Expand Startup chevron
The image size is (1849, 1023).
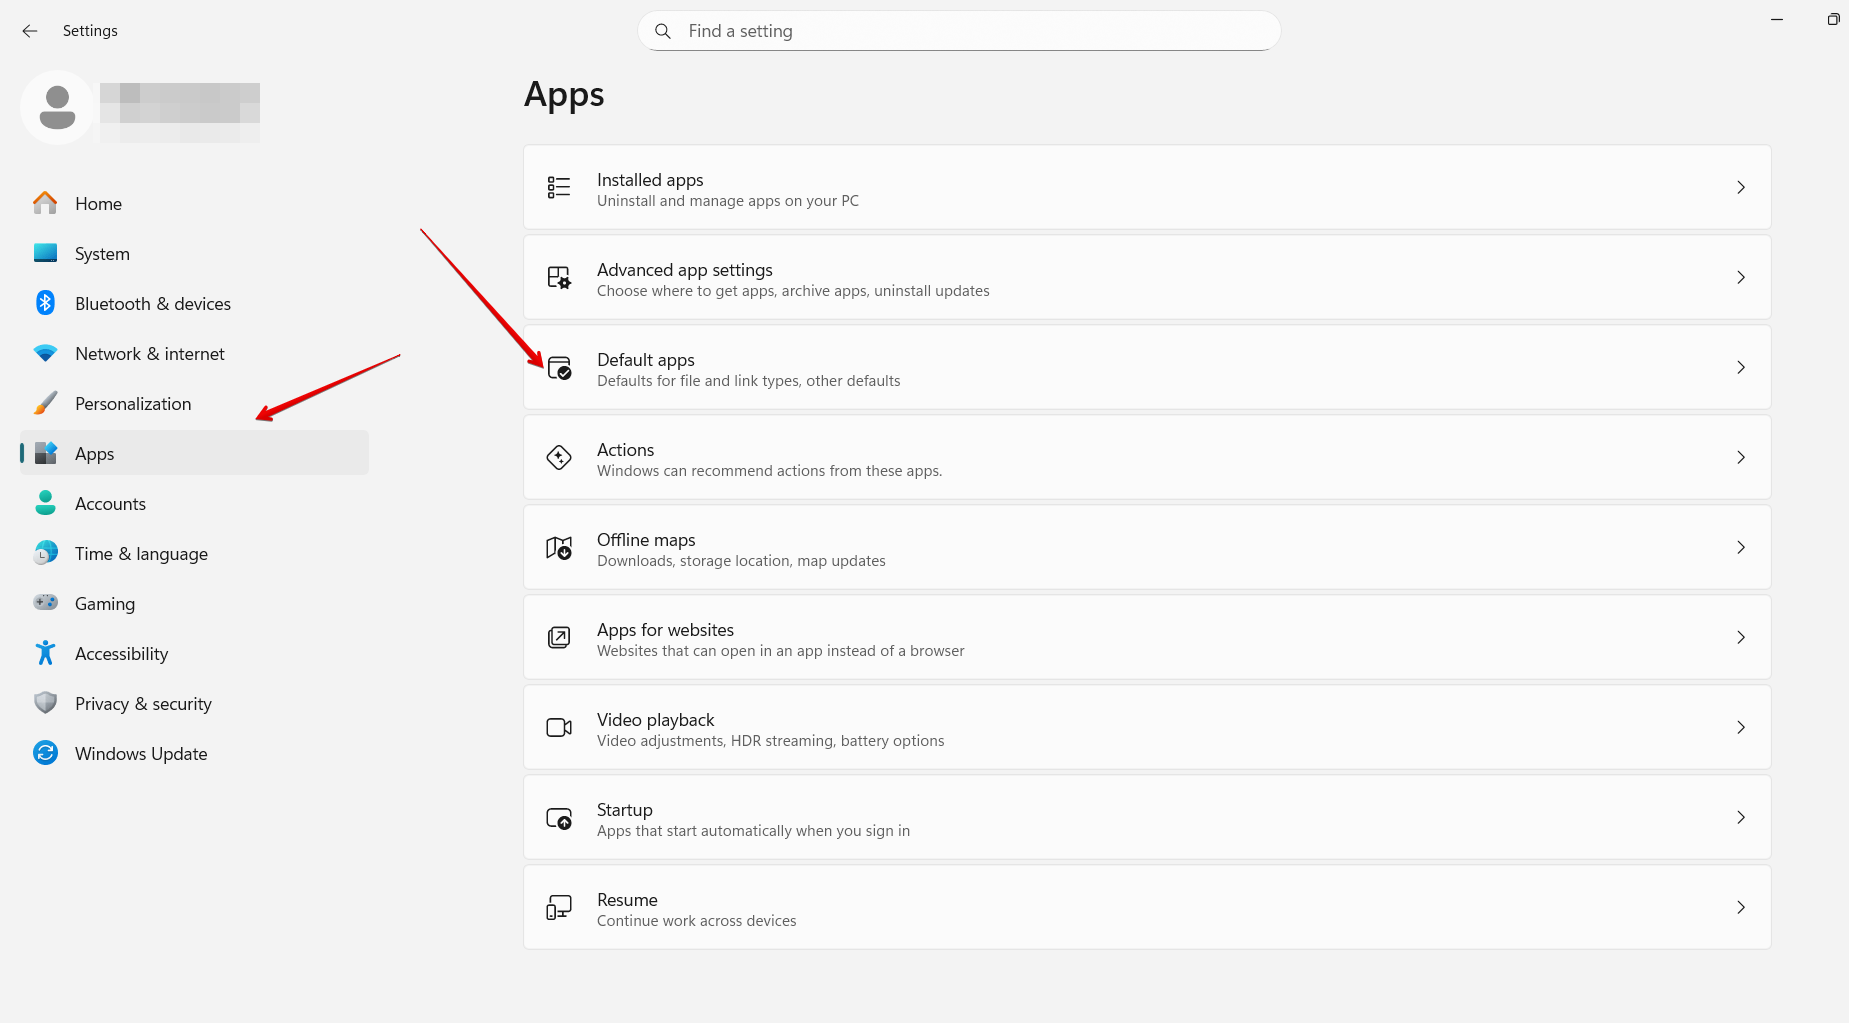(x=1741, y=817)
